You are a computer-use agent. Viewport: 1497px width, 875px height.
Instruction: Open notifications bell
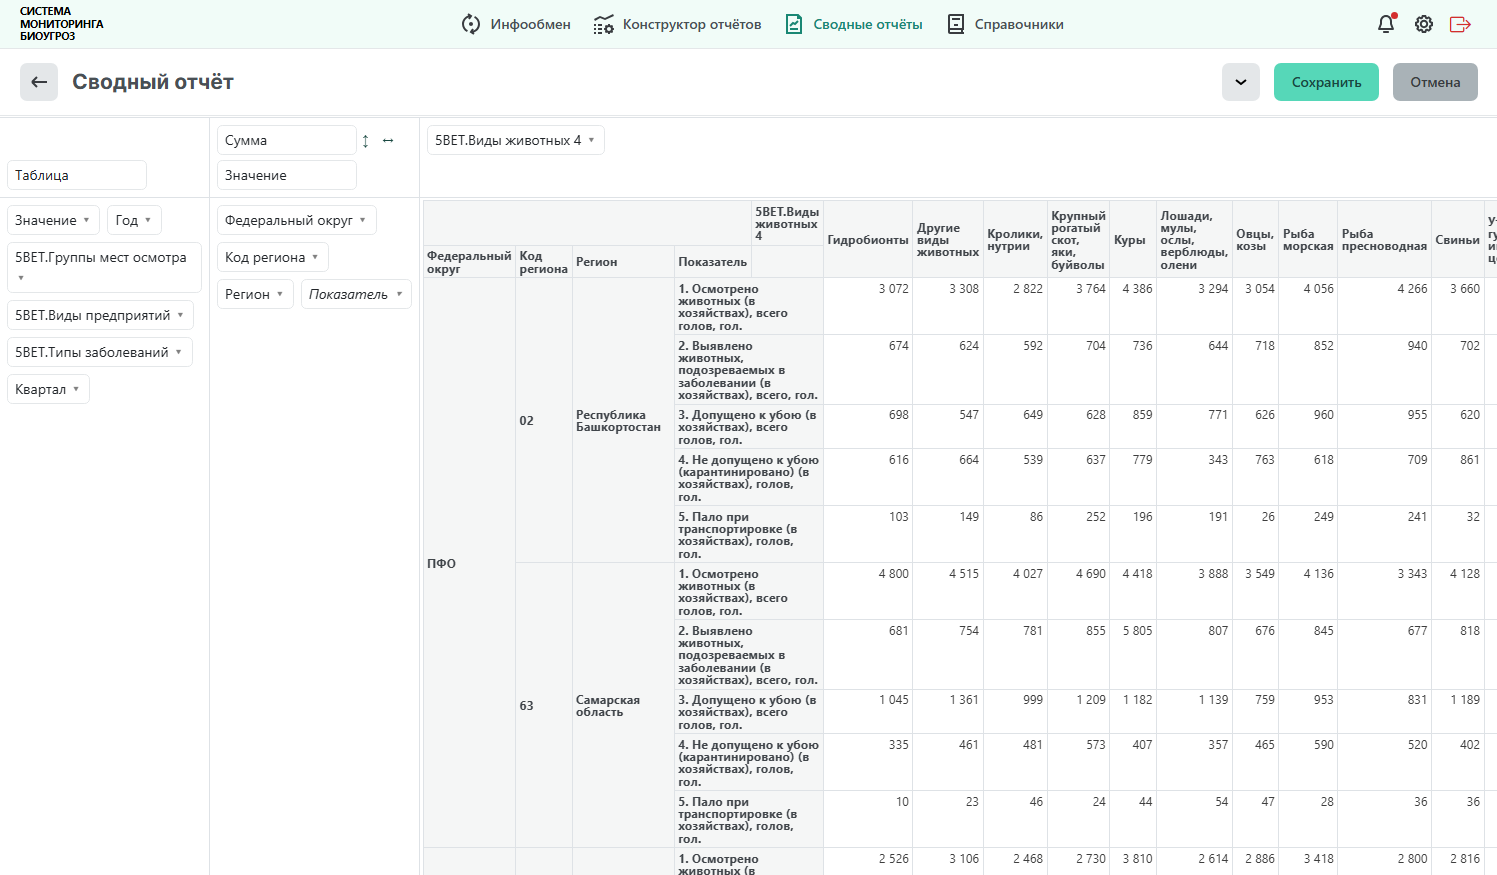(1386, 24)
